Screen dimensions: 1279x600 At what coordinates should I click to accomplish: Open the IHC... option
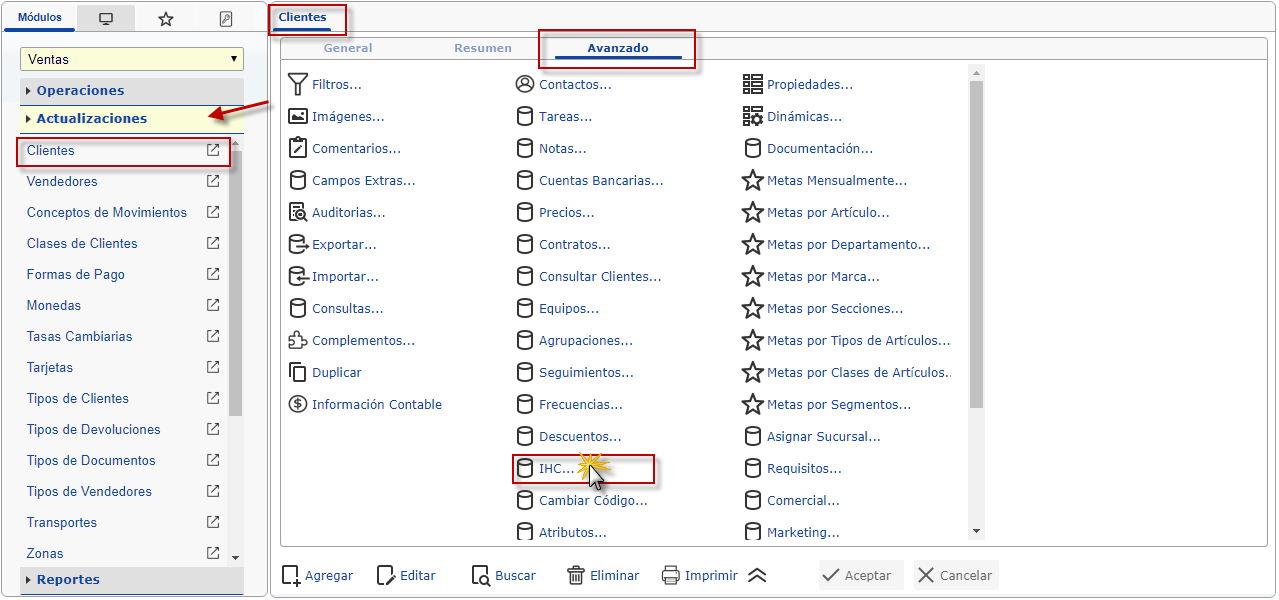557,468
